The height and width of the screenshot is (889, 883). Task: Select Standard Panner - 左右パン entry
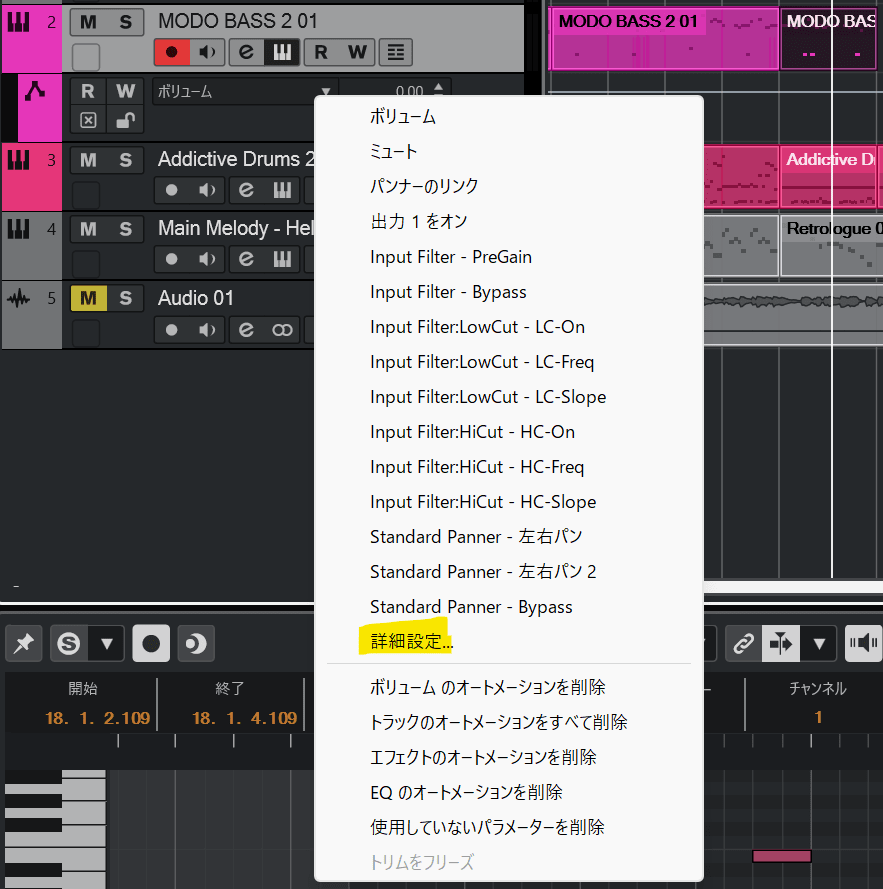coord(509,536)
